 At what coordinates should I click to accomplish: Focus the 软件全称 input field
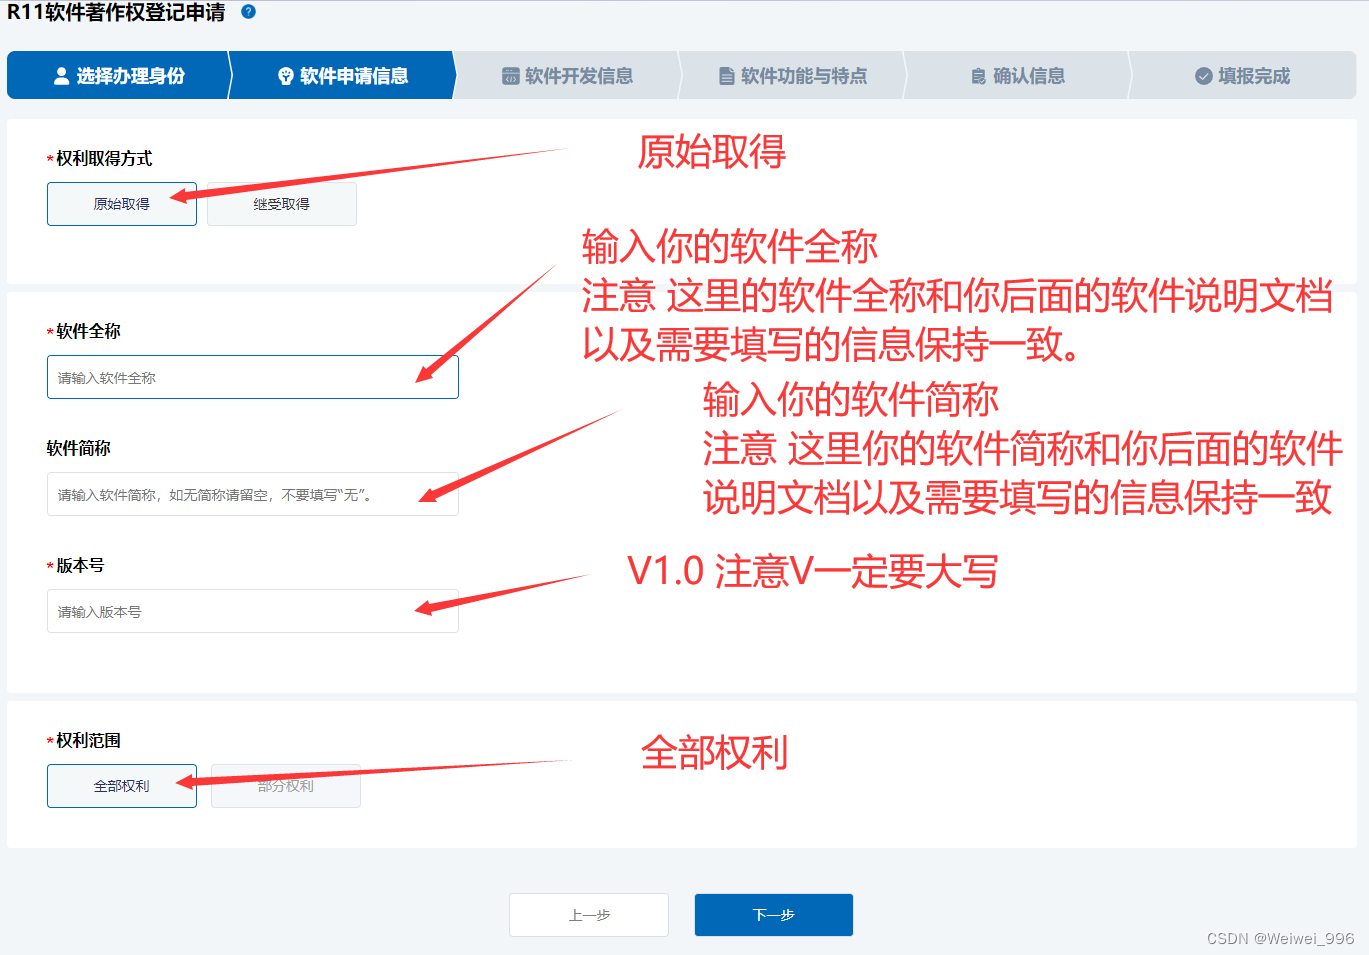pos(253,377)
